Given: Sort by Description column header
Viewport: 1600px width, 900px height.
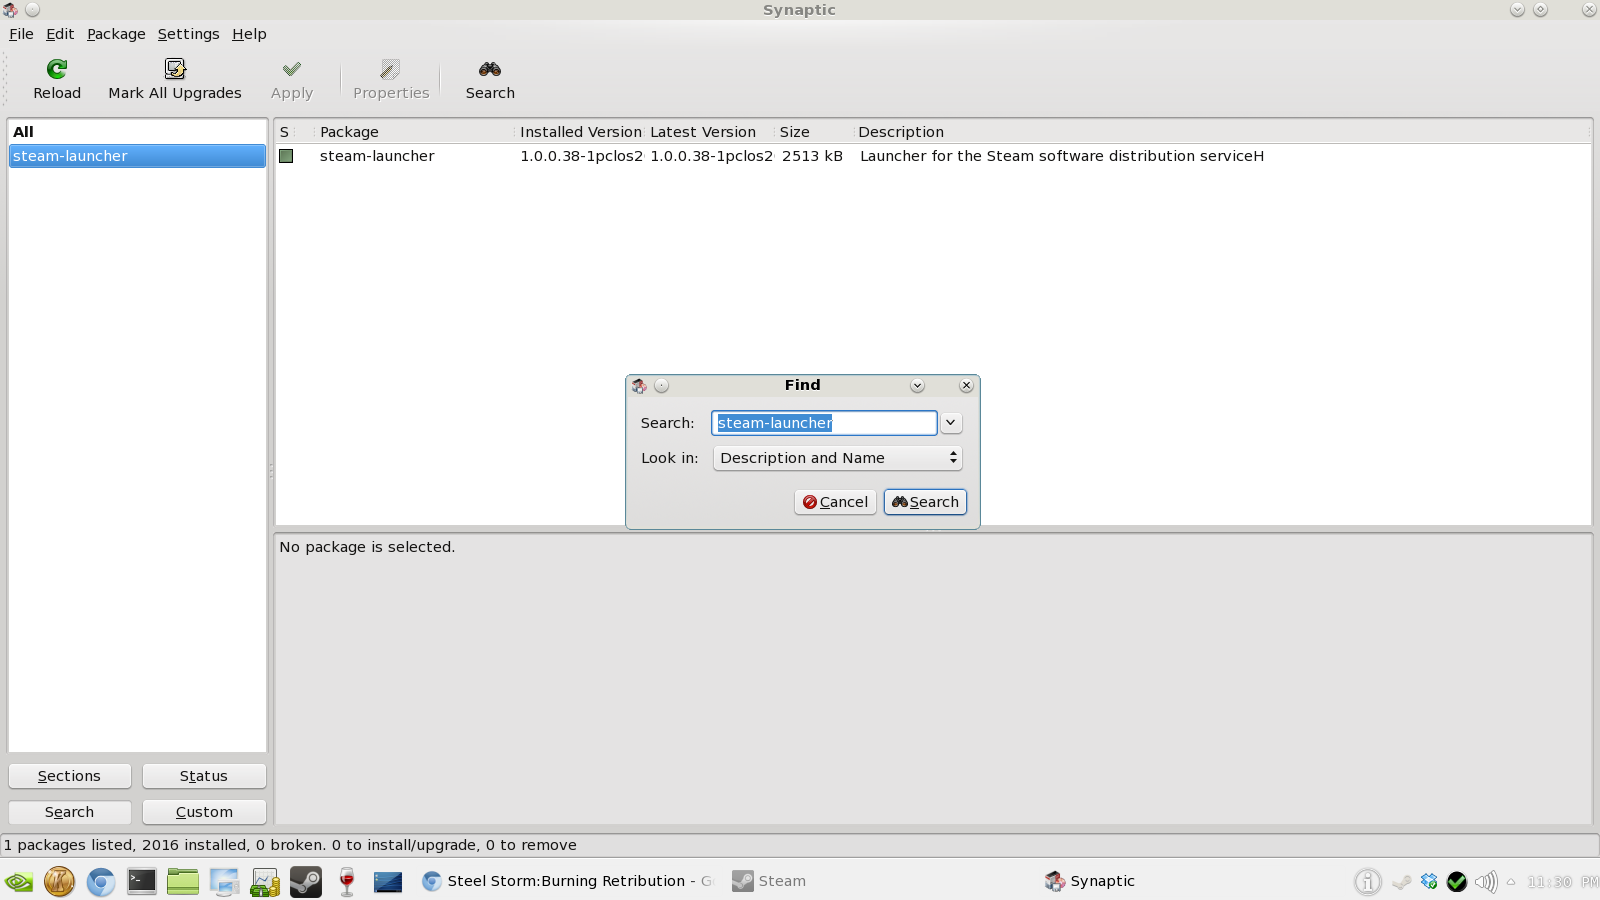Looking at the screenshot, I should [x=1222, y=132].
